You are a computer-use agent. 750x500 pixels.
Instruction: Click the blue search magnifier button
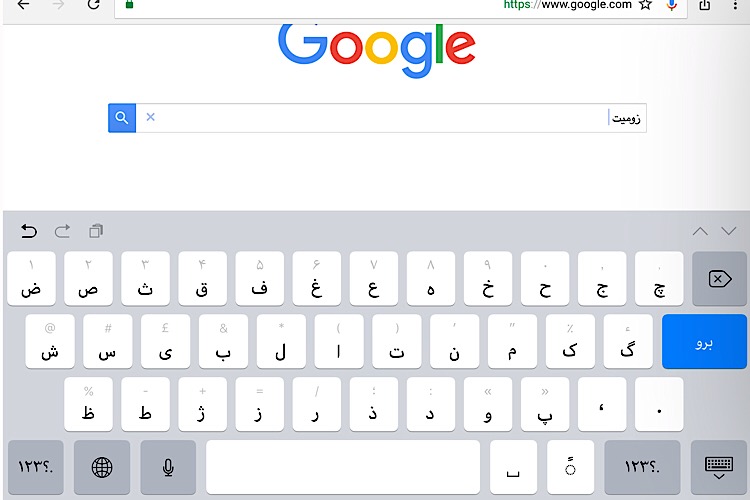(122, 118)
